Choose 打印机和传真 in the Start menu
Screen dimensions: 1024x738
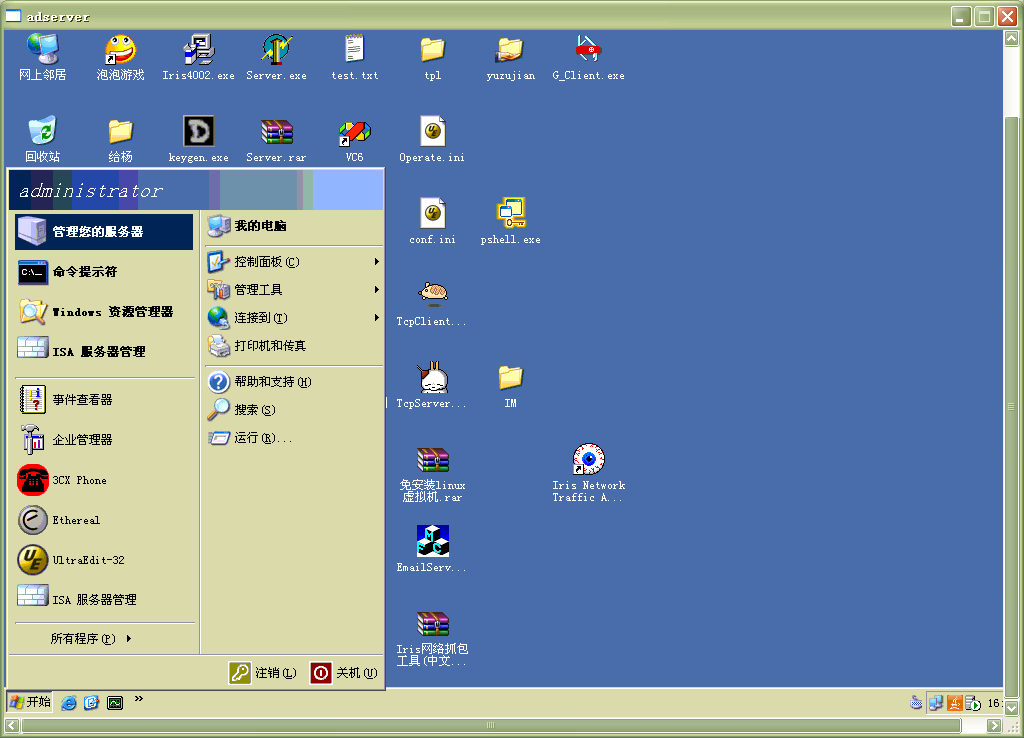point(270,346)
